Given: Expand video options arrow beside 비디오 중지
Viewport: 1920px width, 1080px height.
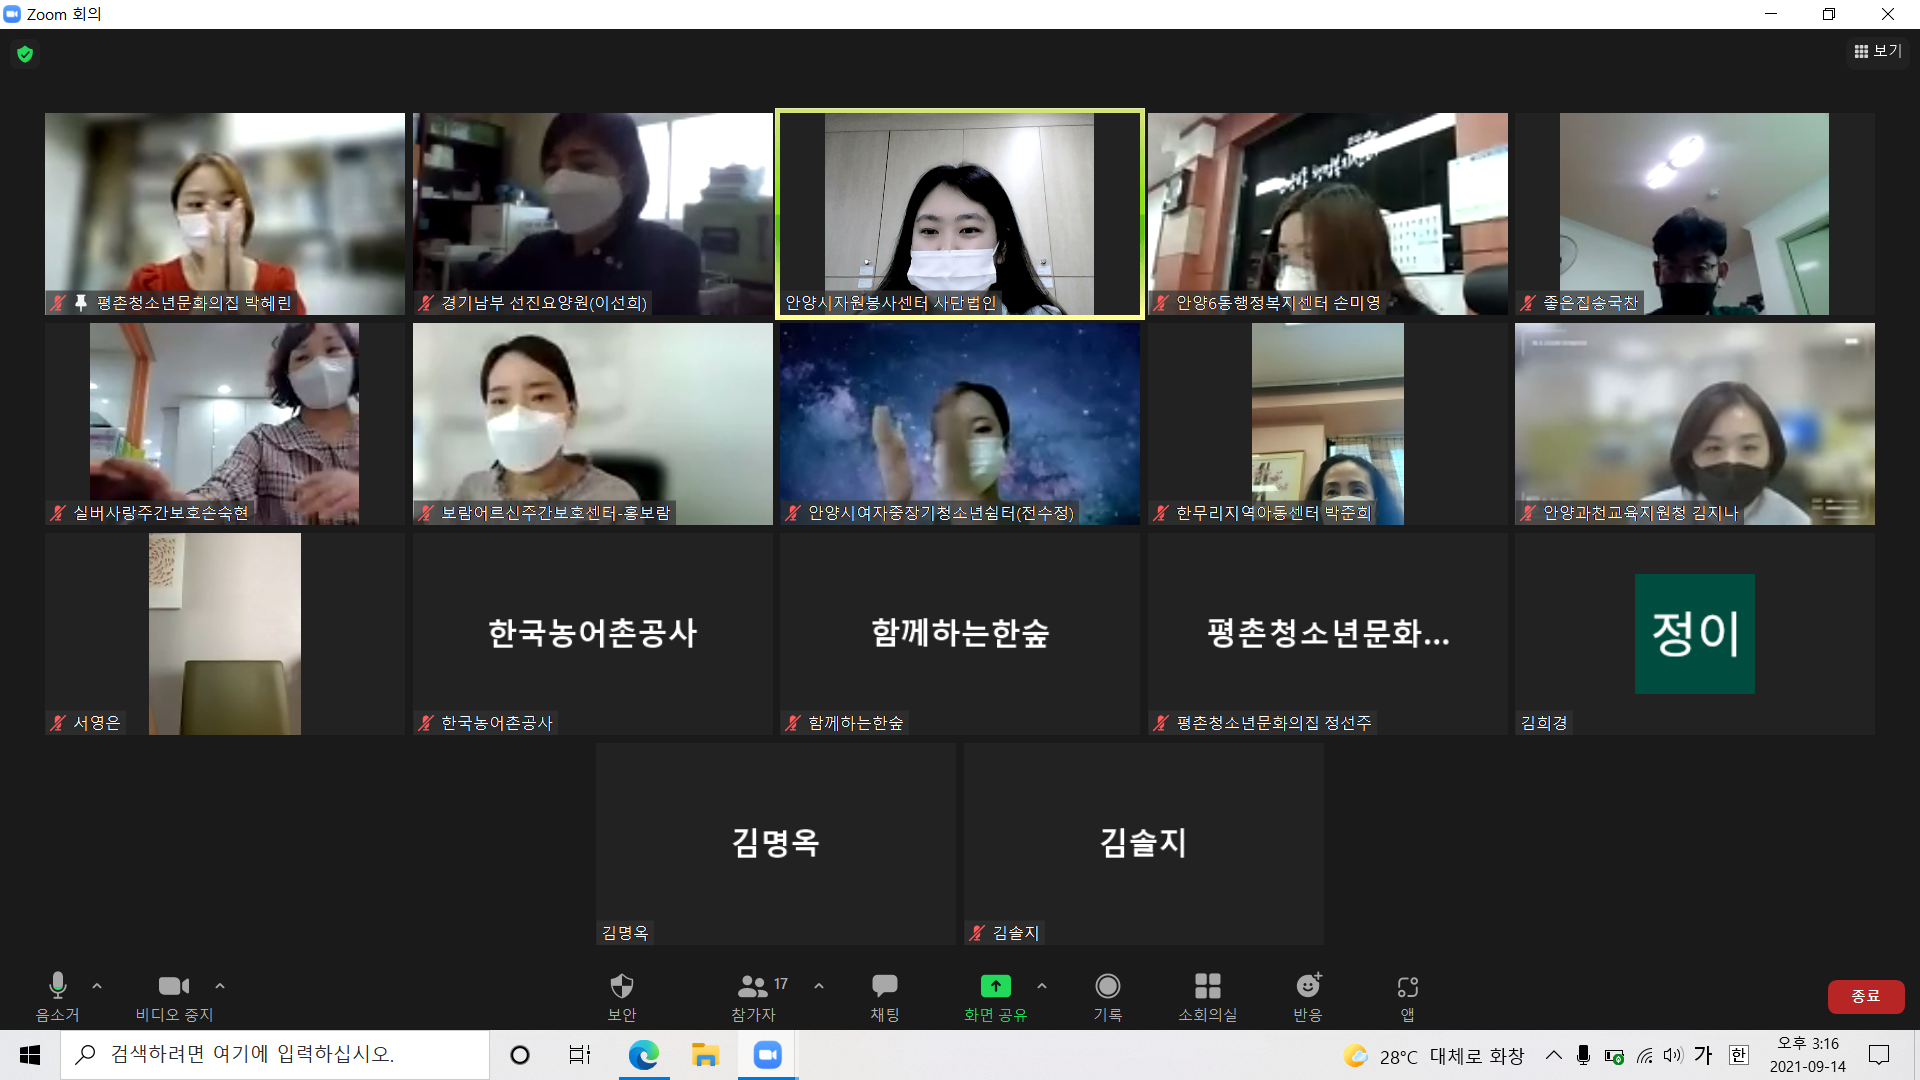Looking at the screenshot, I should 220,986.
